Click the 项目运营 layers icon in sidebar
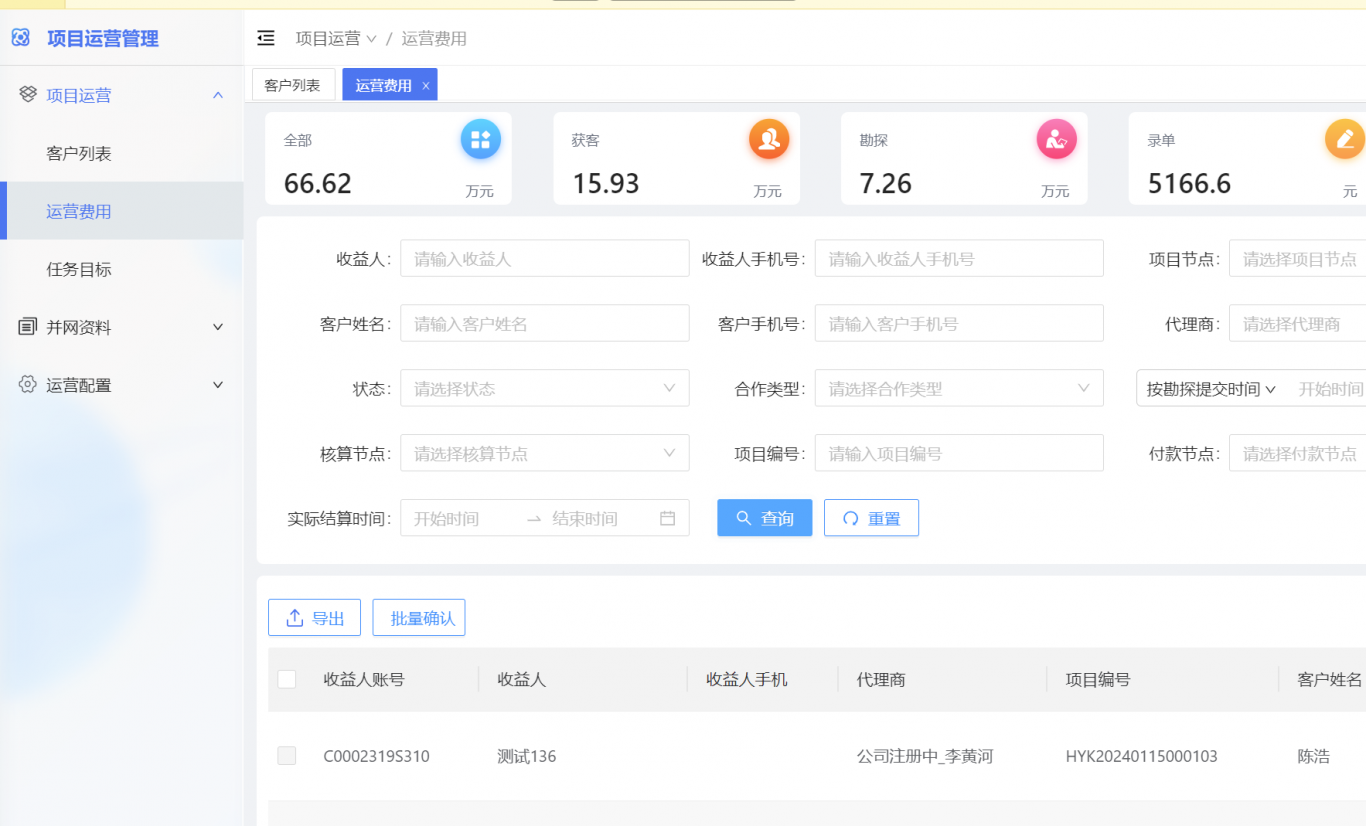This screenshot has height=826, width=1366. tap(28, 95)
